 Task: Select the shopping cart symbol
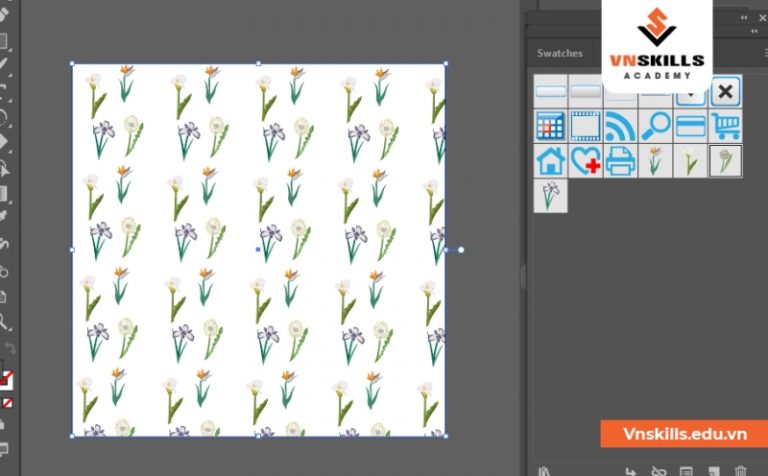coord(725,126)
